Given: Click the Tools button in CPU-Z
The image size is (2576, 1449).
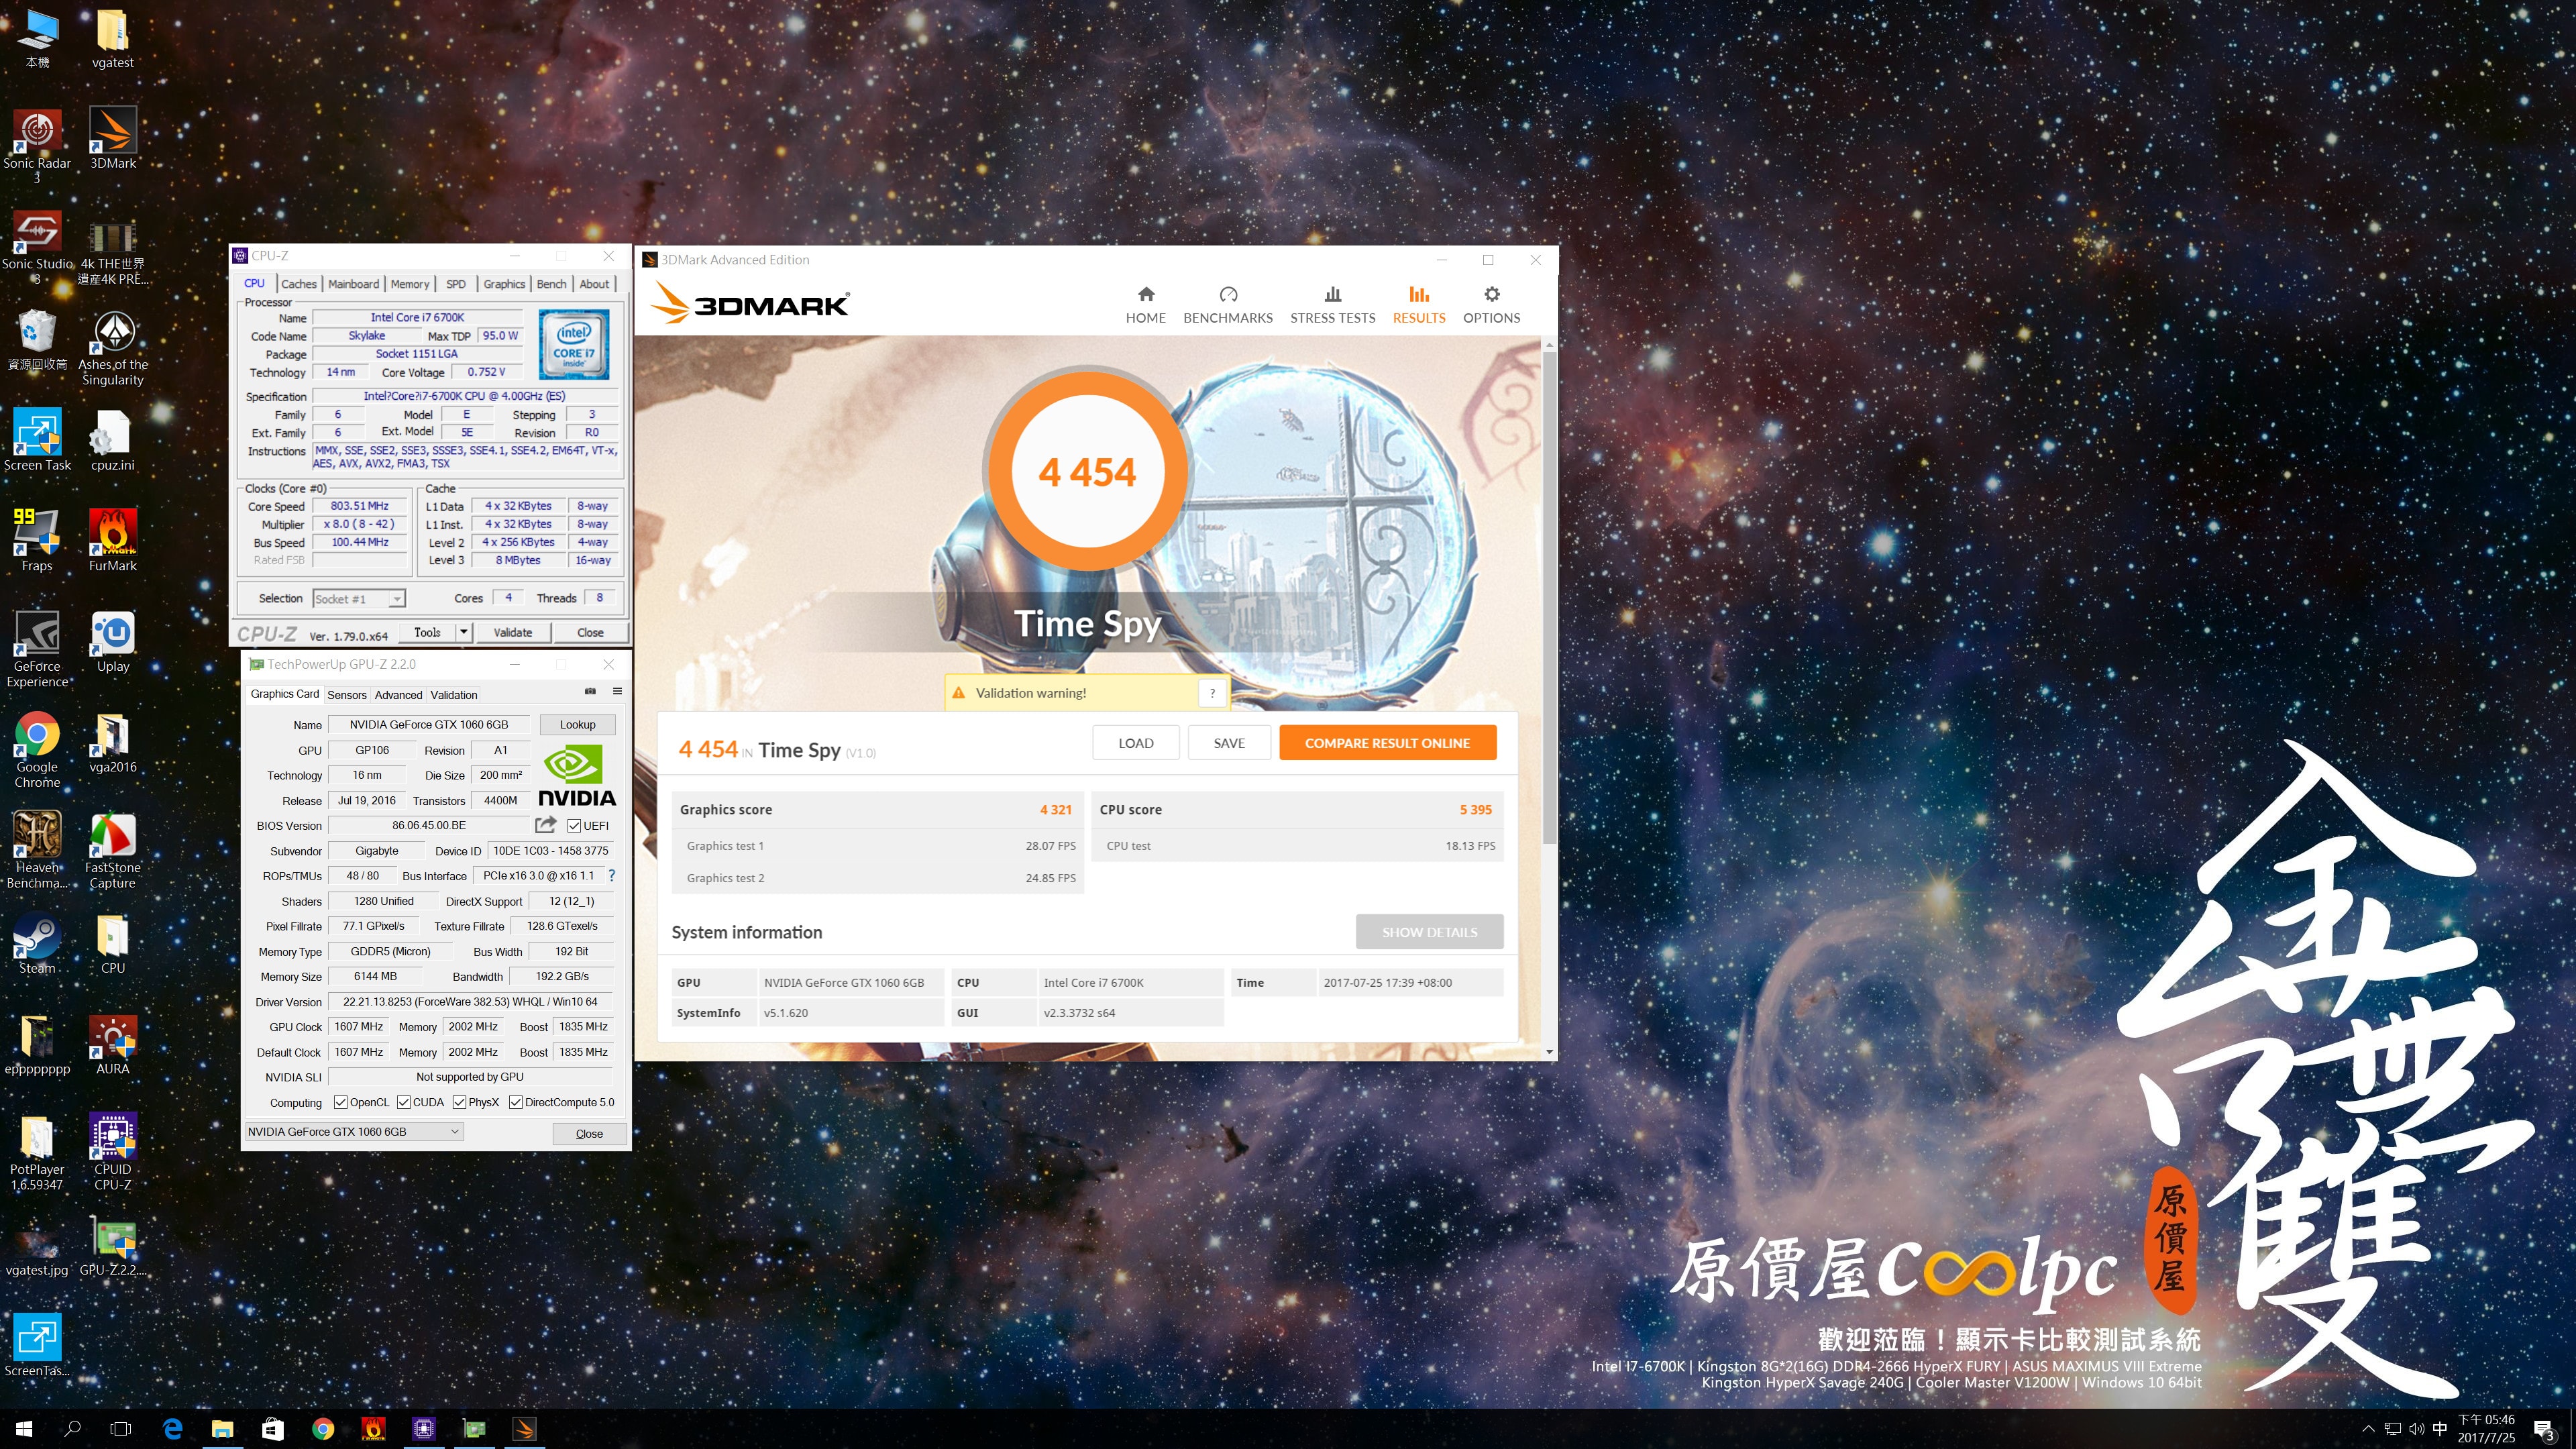Looking at the screenshot, I should 427,632.
